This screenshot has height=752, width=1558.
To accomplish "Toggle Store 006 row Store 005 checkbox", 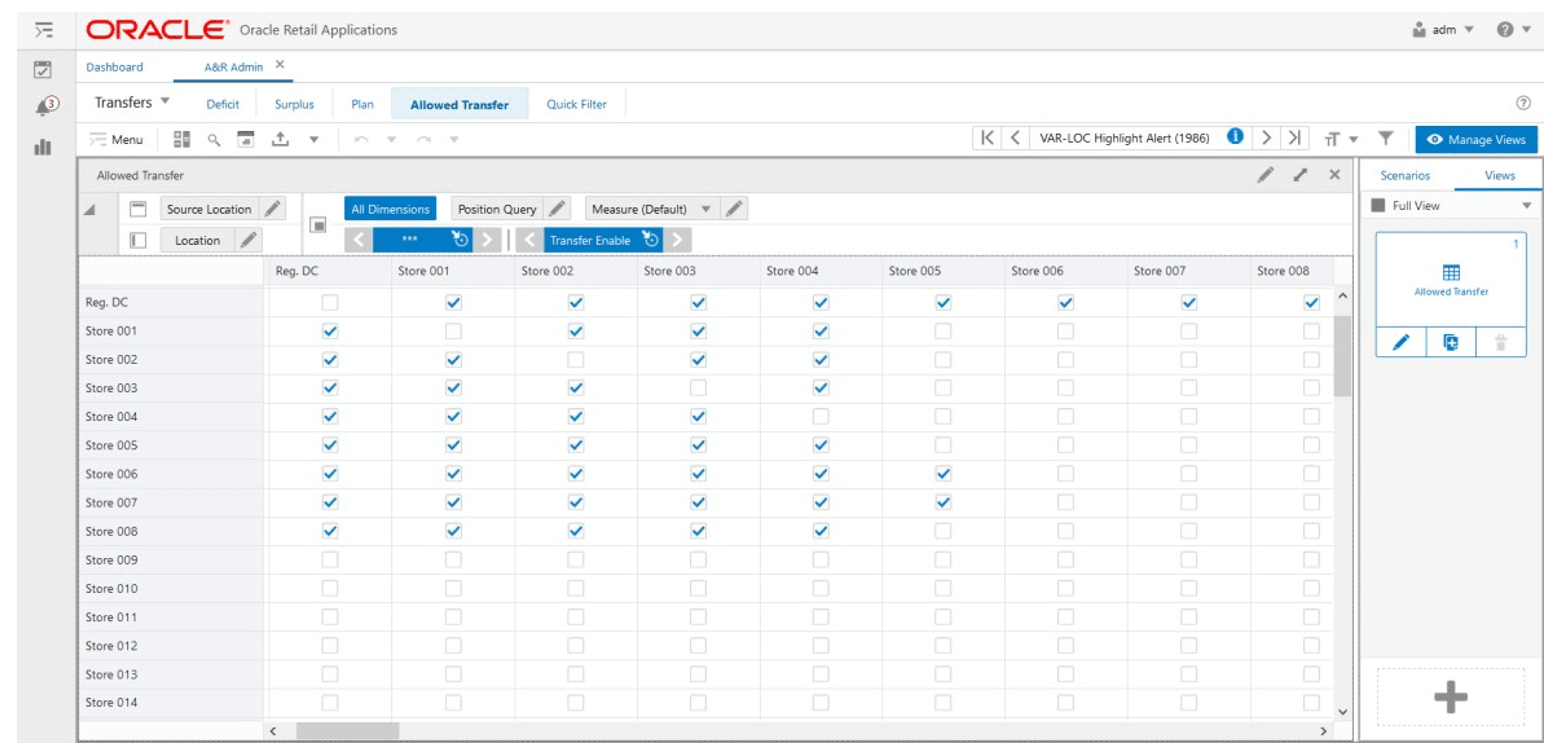I will click(943, 473).
